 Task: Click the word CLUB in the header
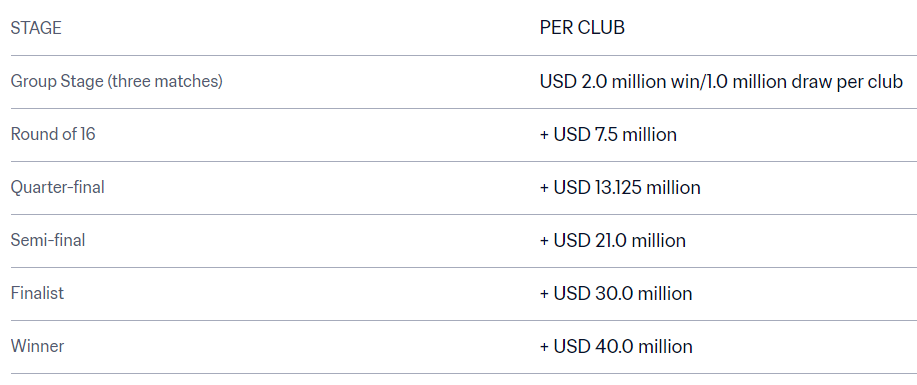coord(602,28)
